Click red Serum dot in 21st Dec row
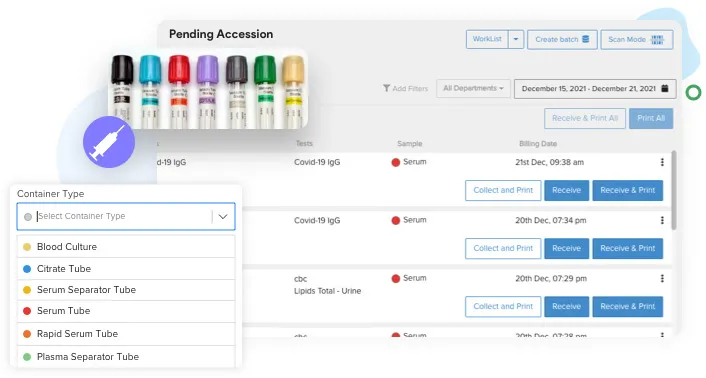This screenshot has height=378, width=706. 396,162
